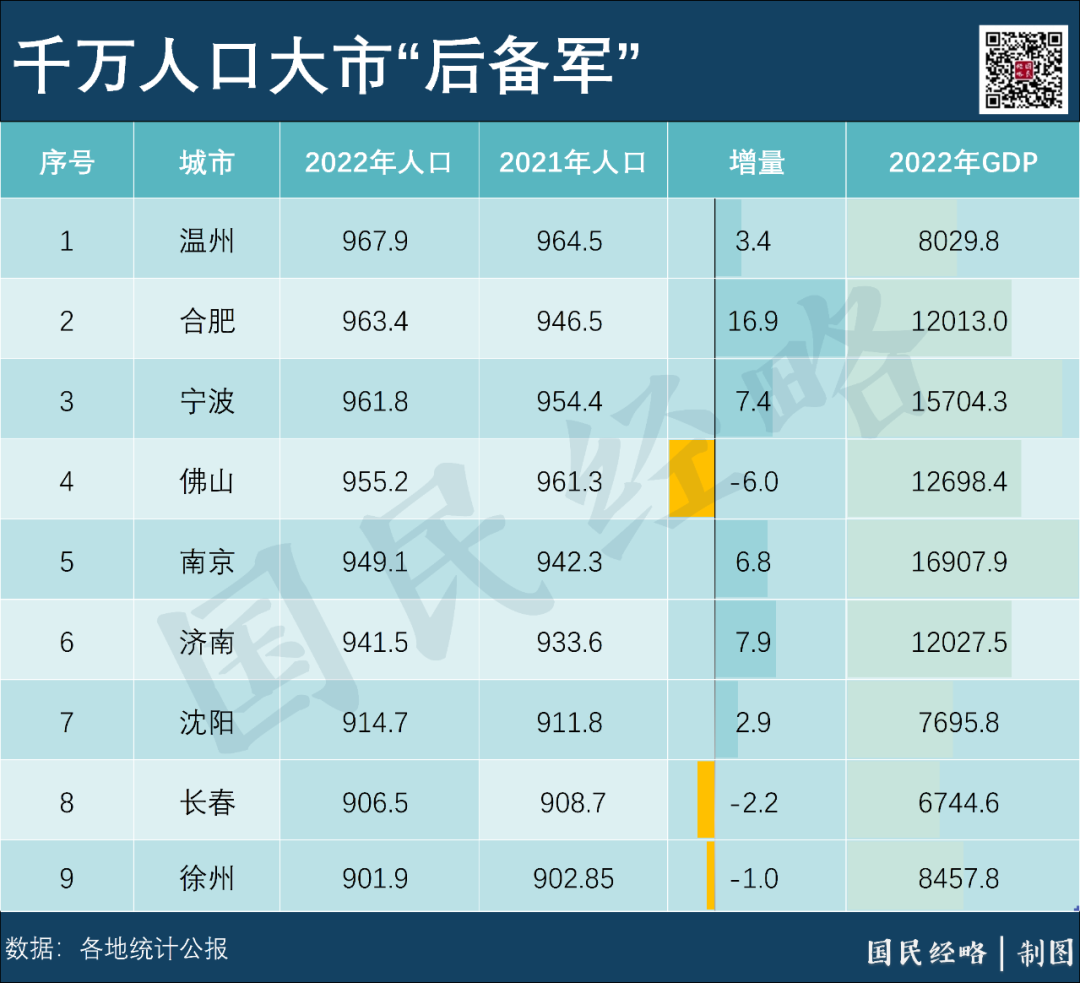The width and height of the screenshot is (1080, 983).
Task: Select the 963.4 population value
Action: click(x=375, y=321)
